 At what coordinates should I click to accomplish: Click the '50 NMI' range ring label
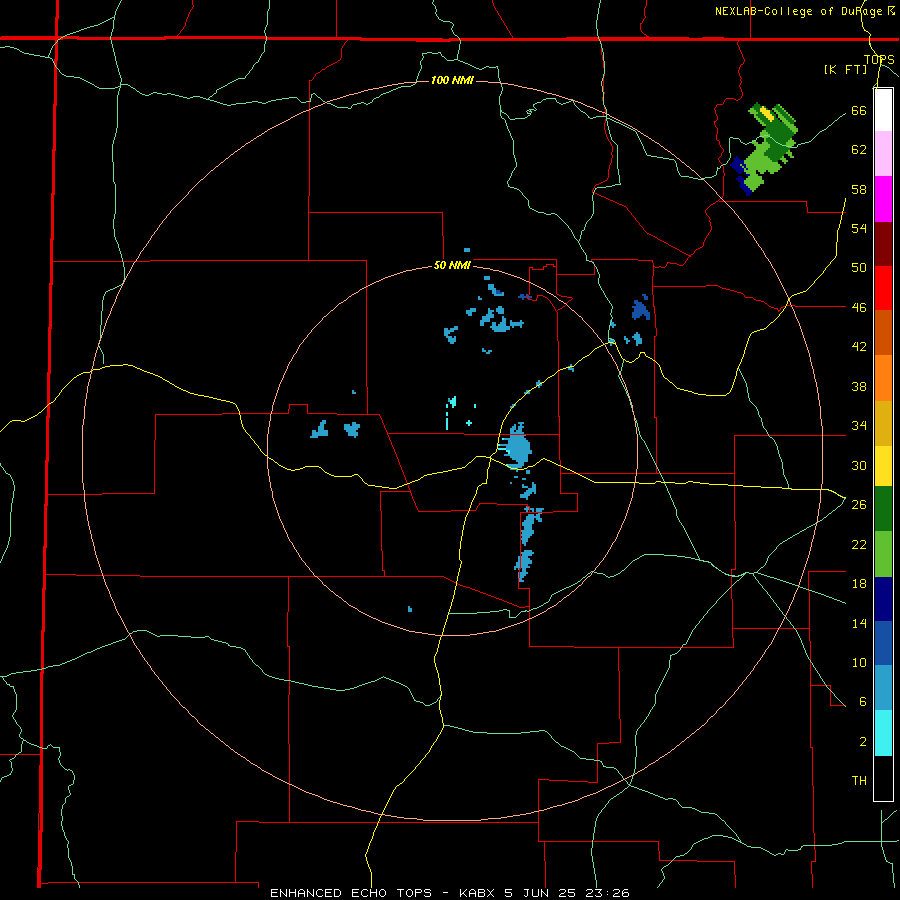tap(452, 265)
